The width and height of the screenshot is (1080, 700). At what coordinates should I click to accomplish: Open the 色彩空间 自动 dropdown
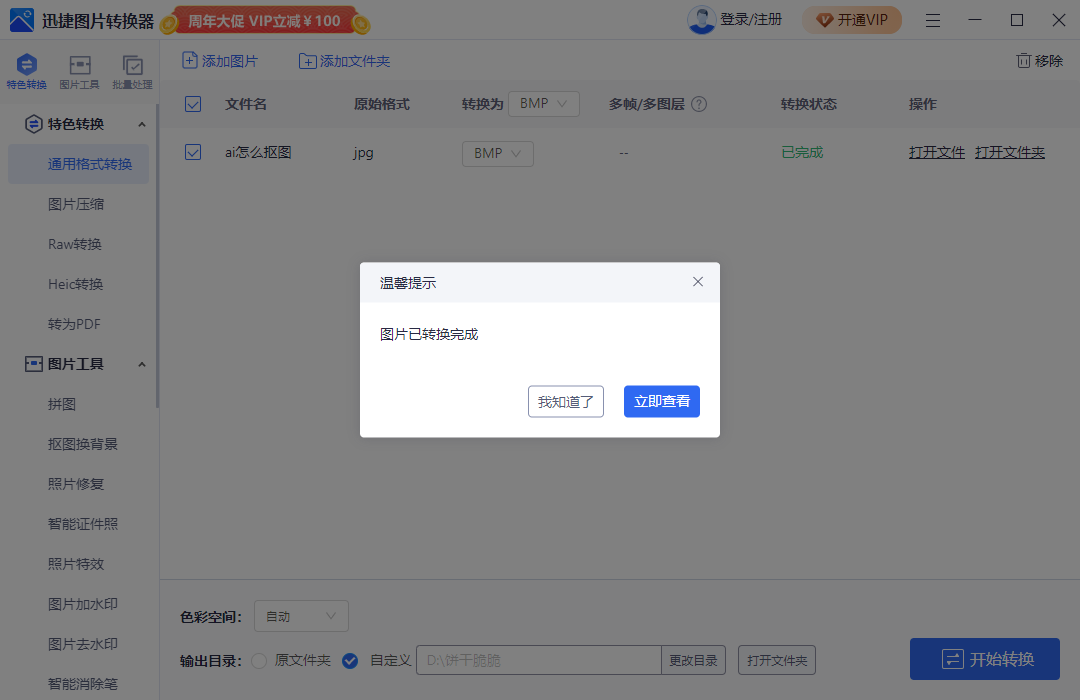tap(301, 616)
